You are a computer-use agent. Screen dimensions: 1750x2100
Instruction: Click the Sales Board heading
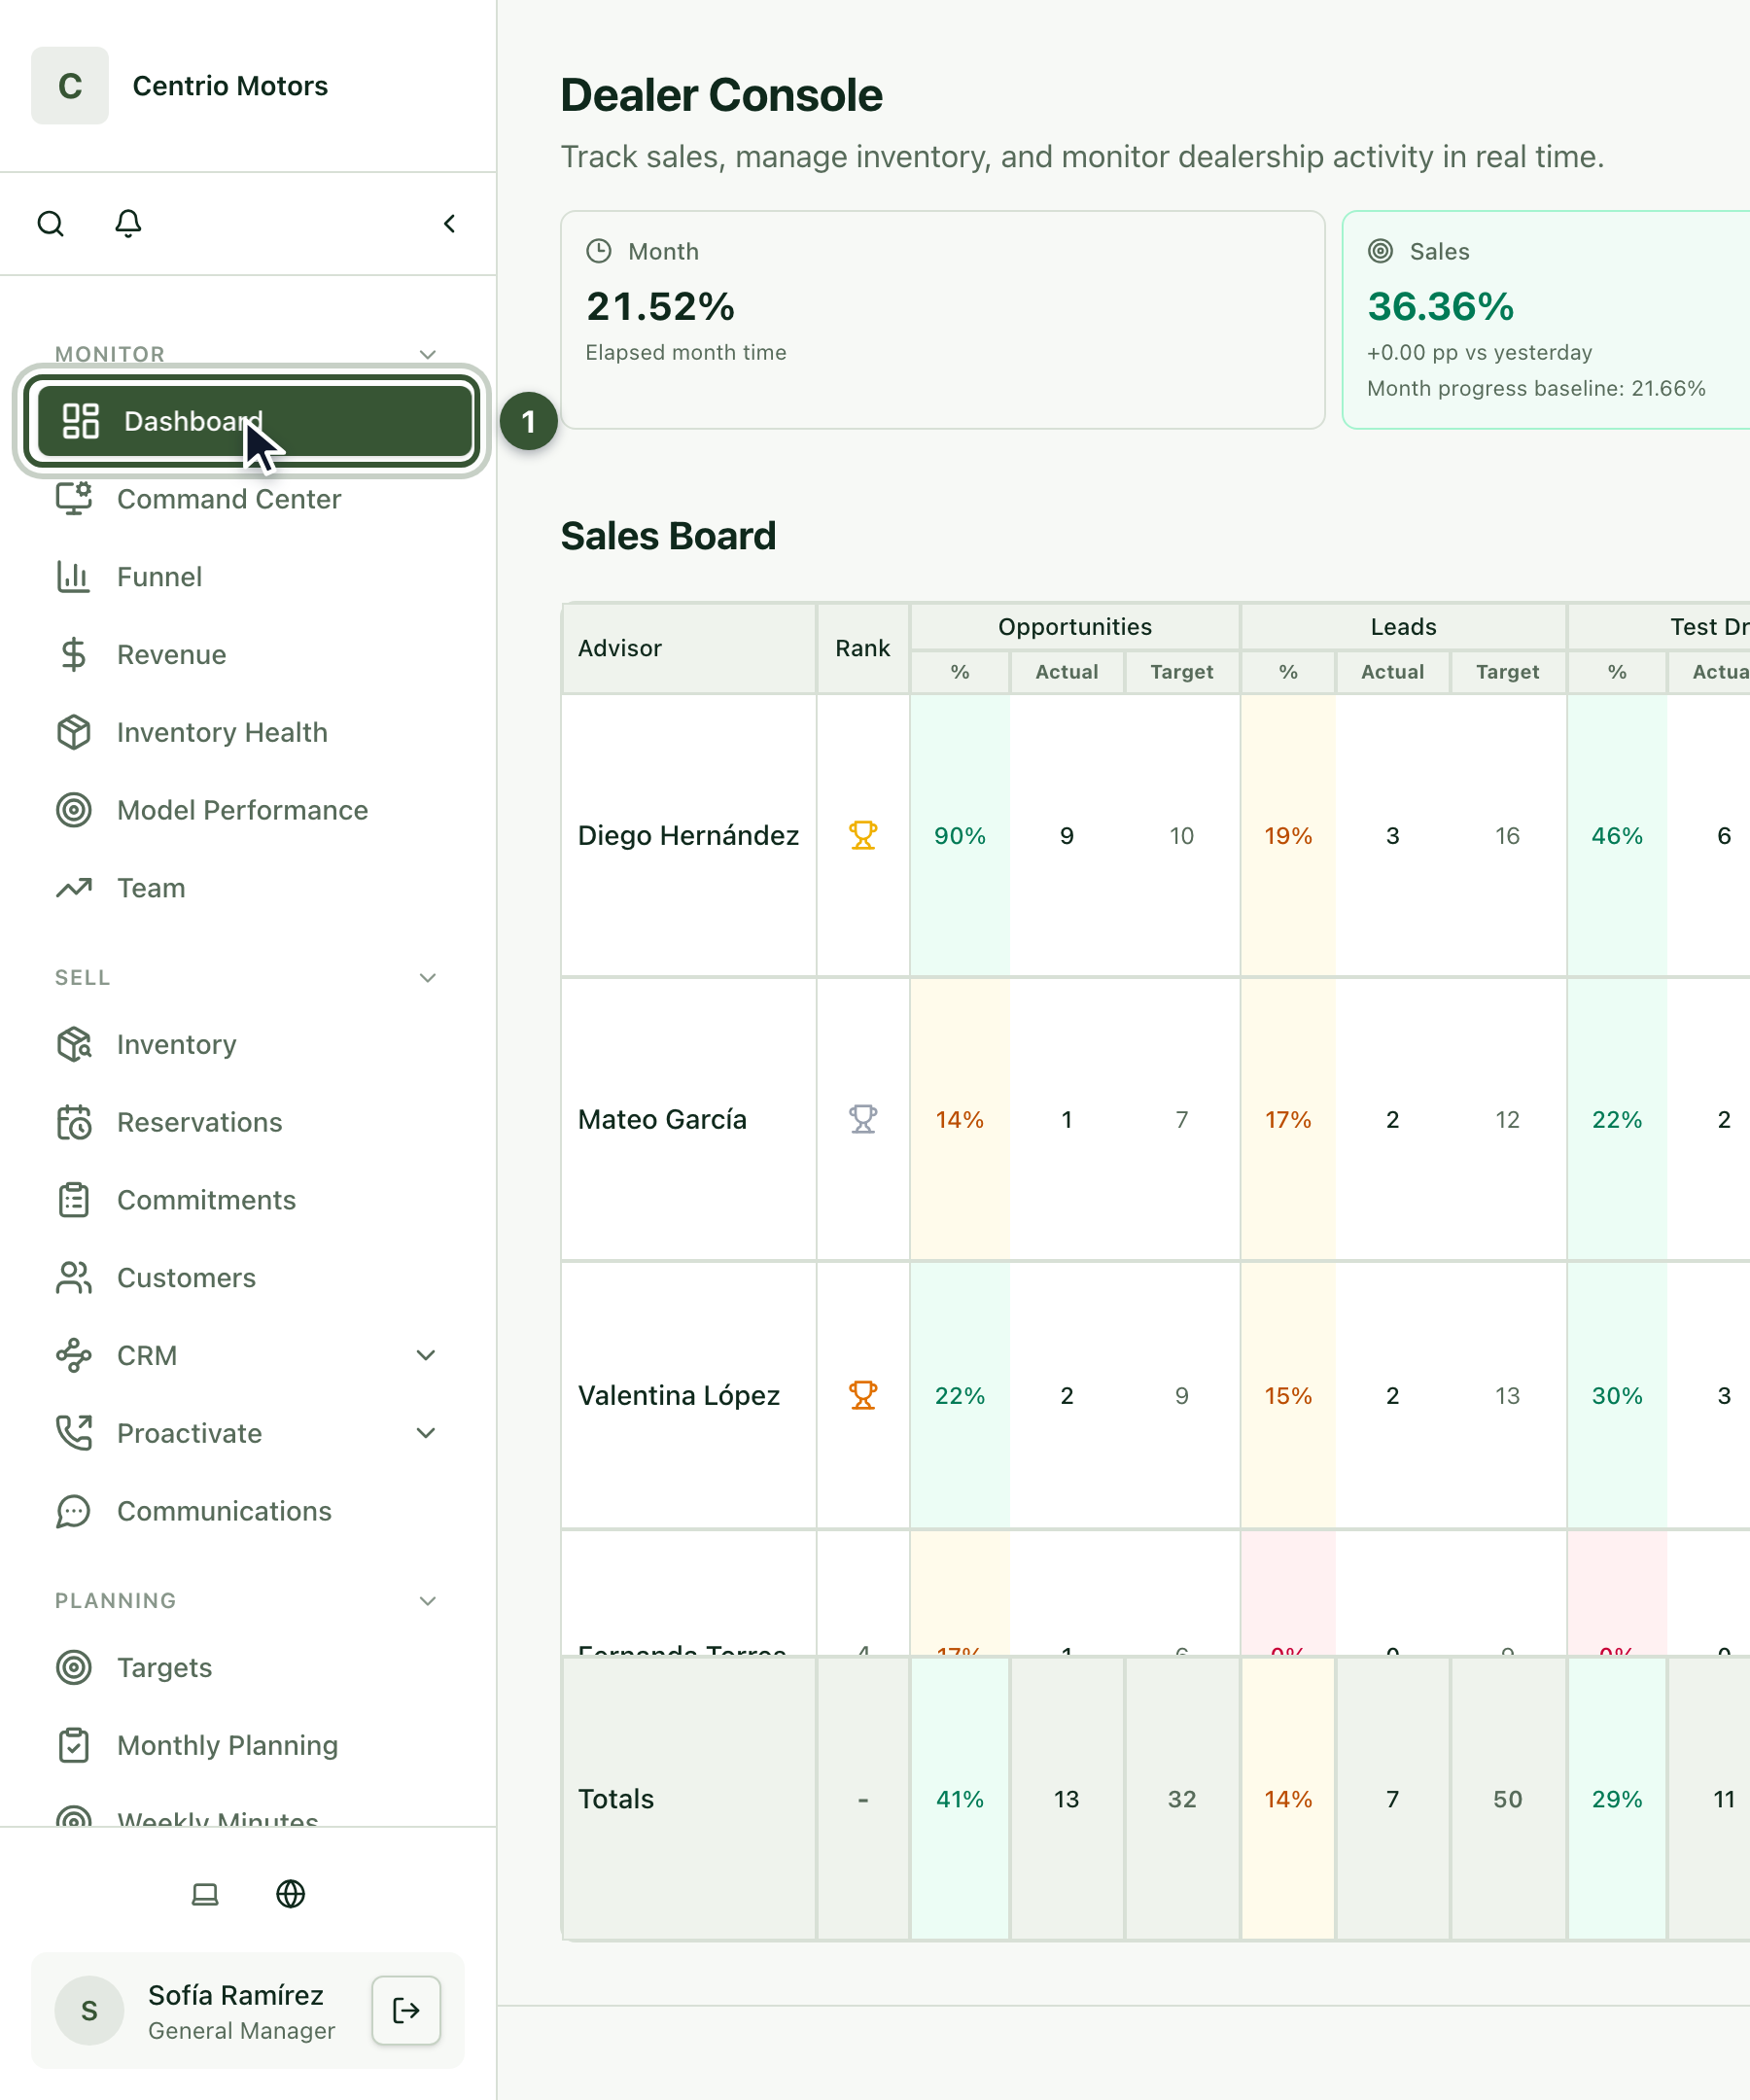[668, 536]
